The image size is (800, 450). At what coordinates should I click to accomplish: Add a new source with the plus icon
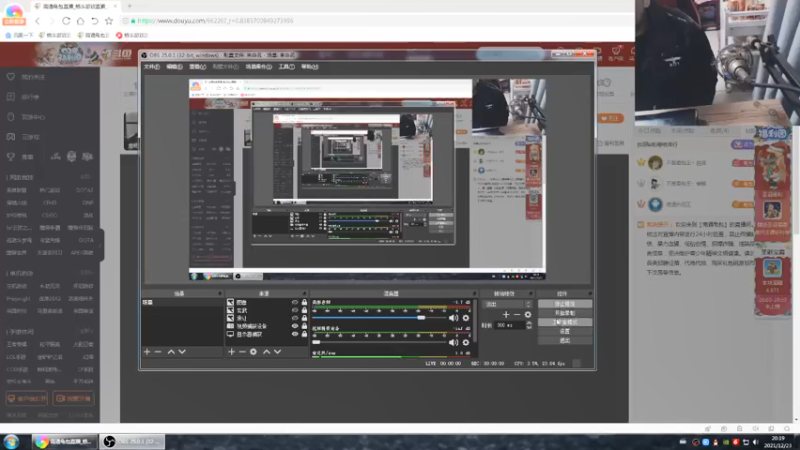pyautogui.click(x=231, y=352)
